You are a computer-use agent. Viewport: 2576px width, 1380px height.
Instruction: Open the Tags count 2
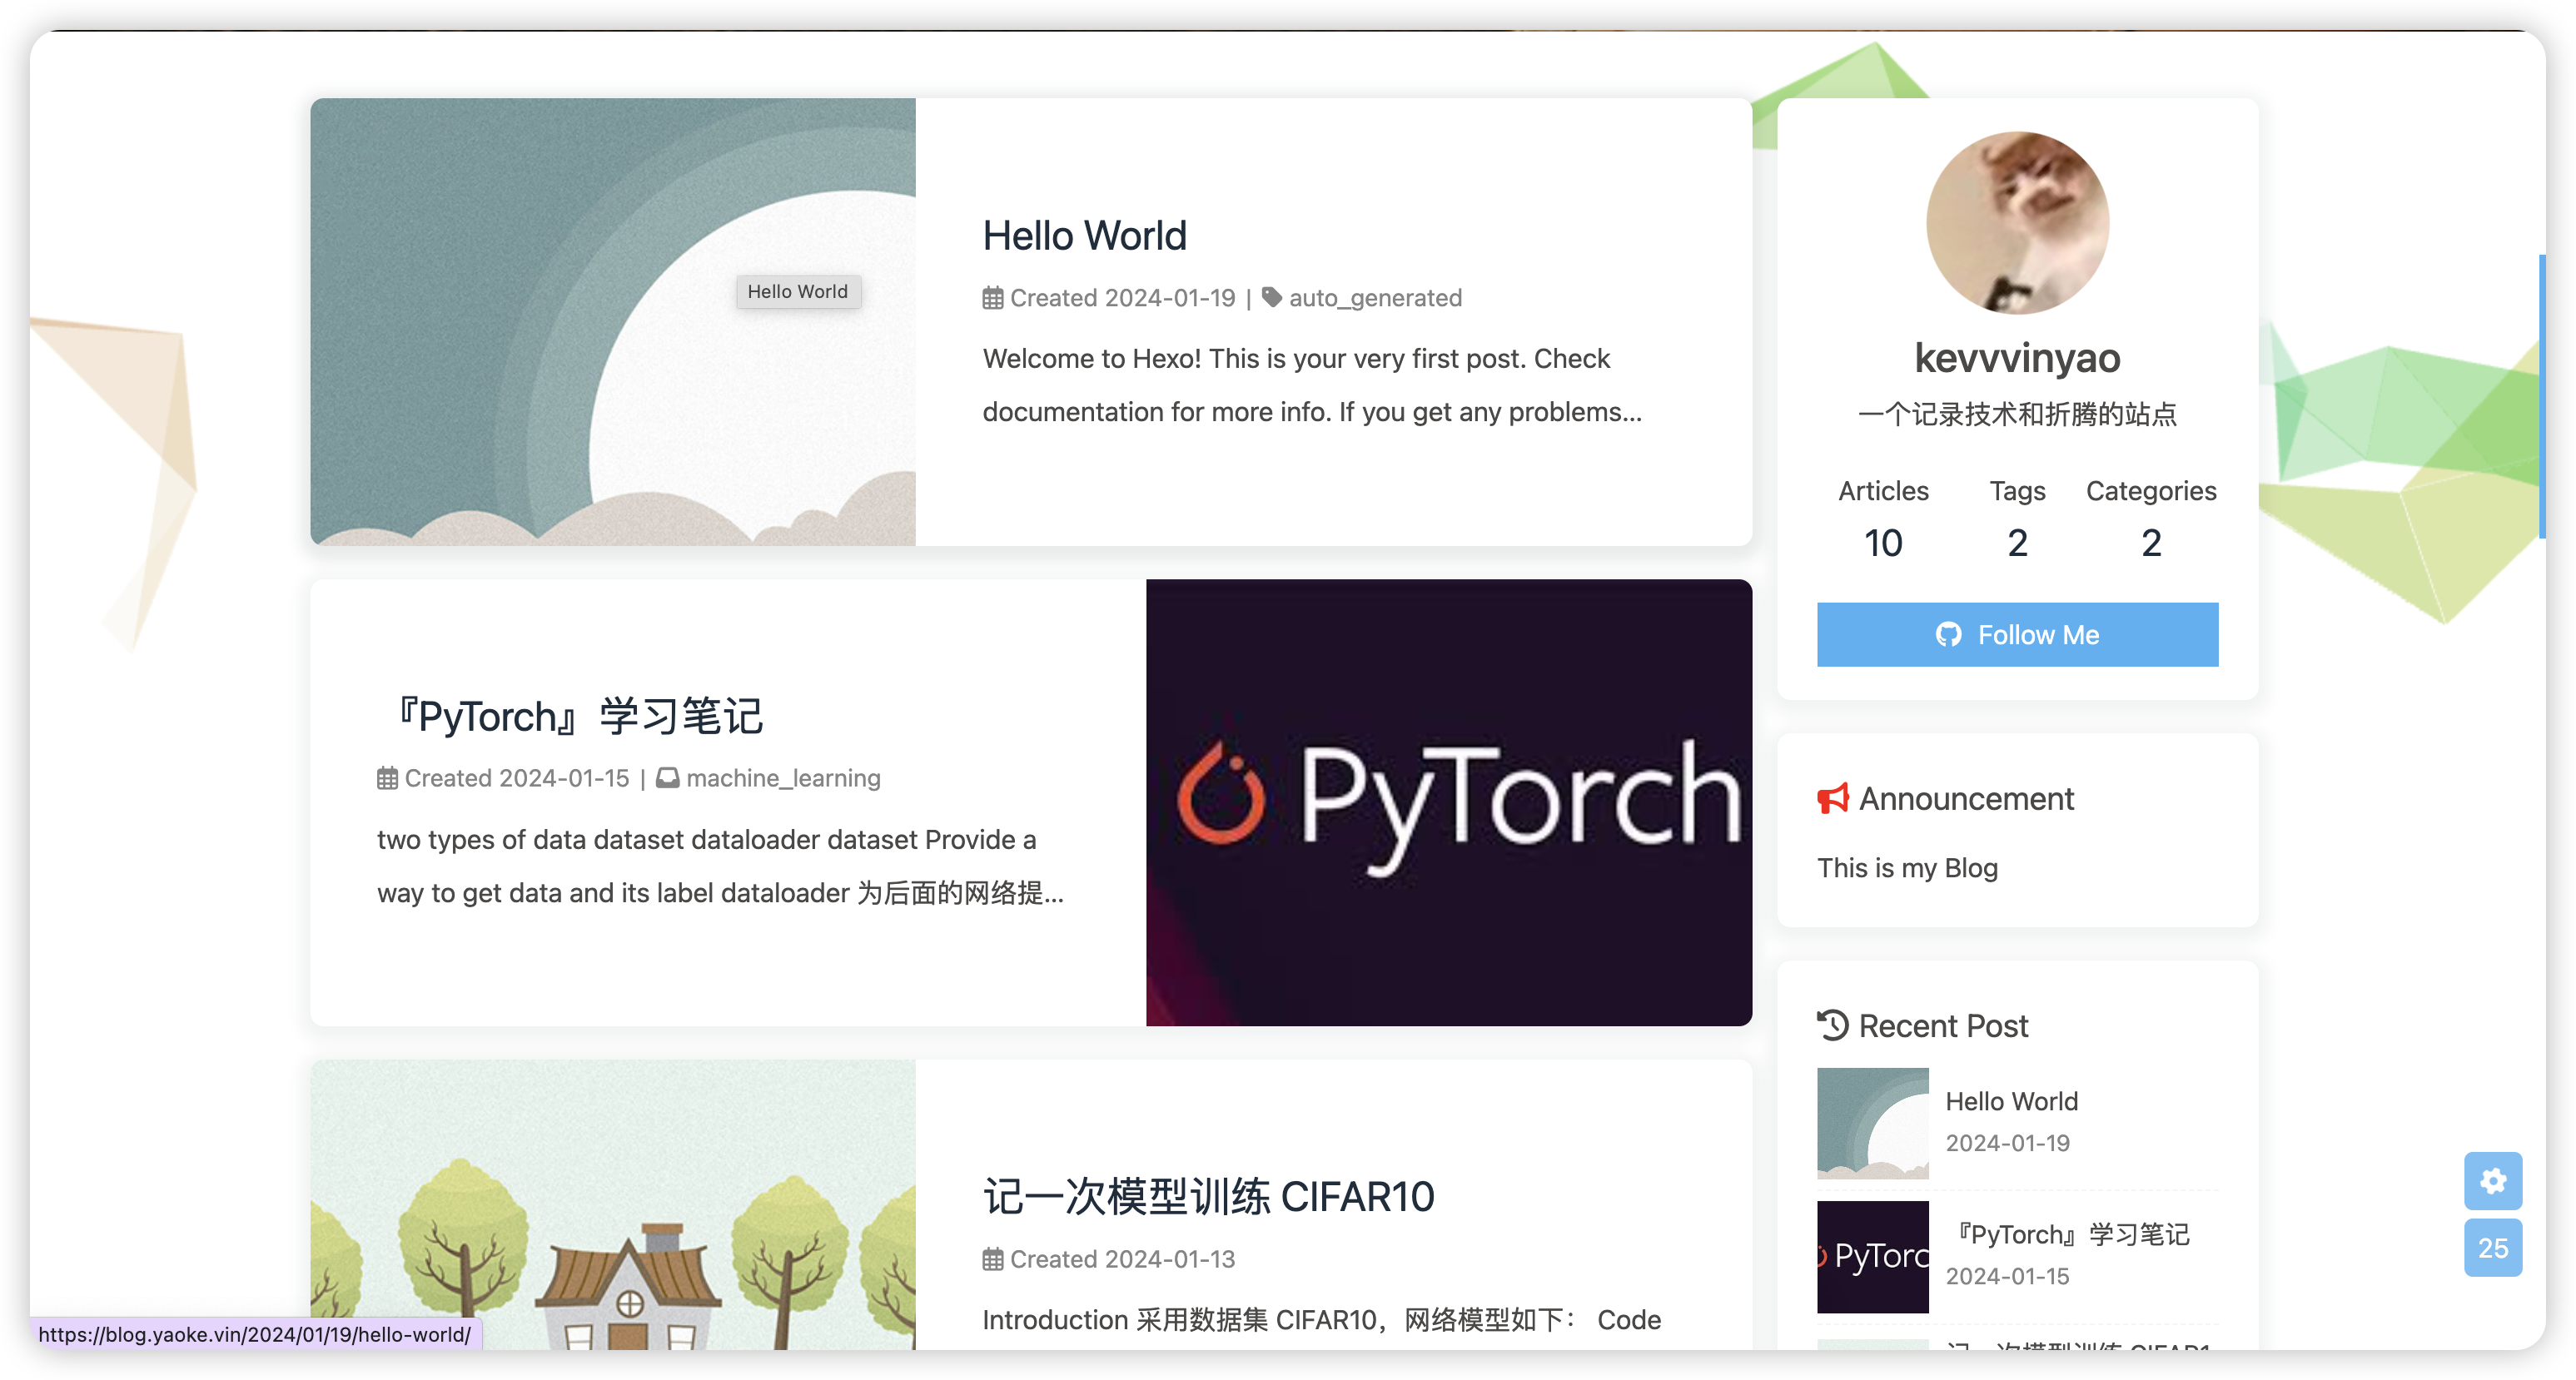click(x=2017, y=543)
